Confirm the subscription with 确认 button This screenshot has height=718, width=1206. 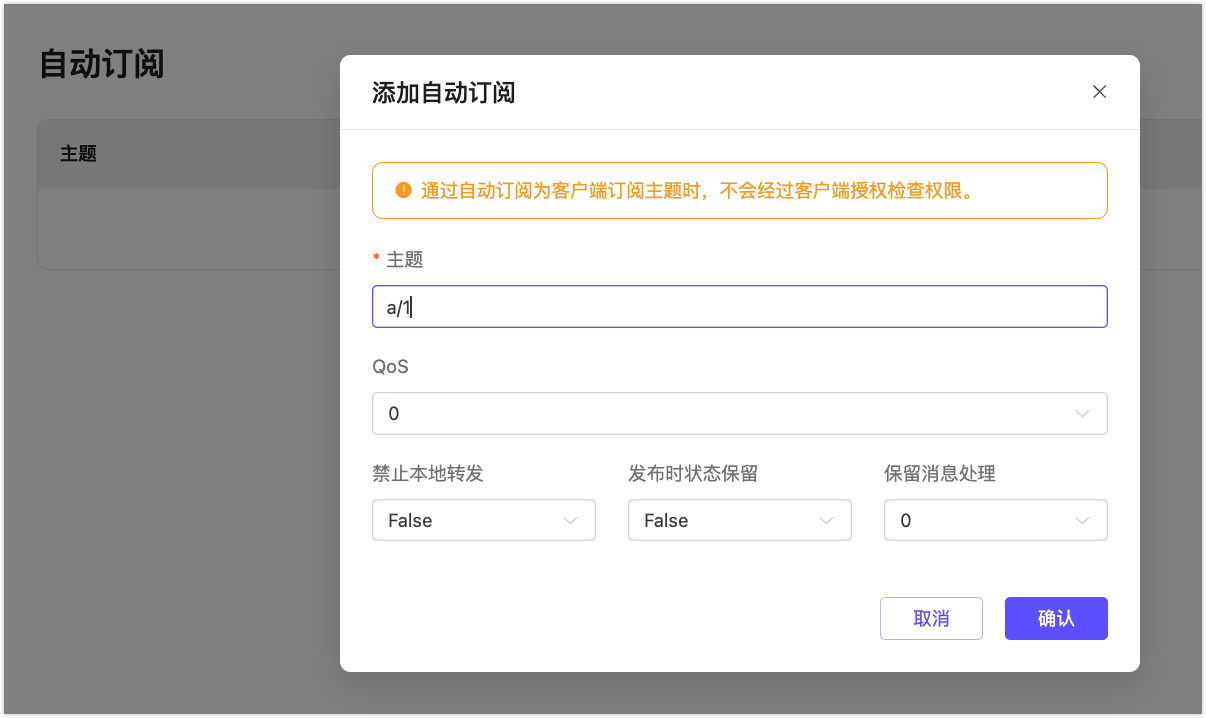[1055, 618]
